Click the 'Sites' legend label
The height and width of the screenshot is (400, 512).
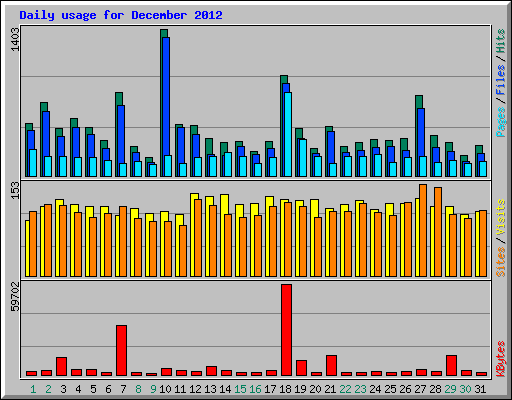point(500,262)
